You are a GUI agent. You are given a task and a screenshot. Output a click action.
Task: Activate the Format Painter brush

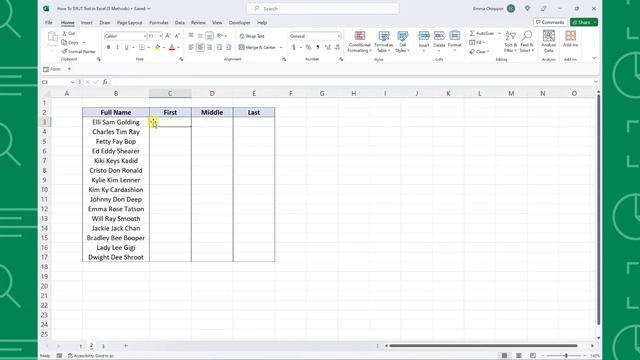[78, 51]
